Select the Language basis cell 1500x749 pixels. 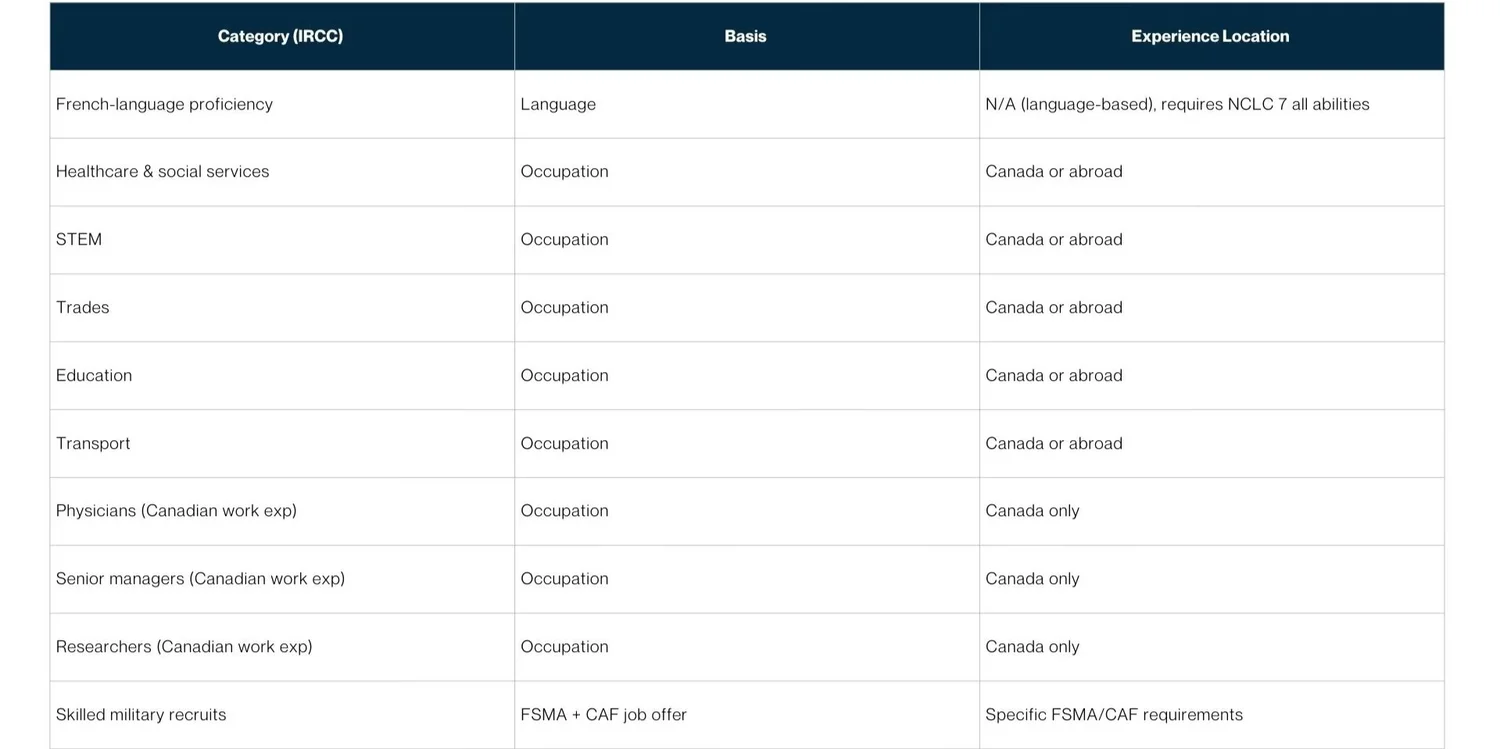point(746,104)
